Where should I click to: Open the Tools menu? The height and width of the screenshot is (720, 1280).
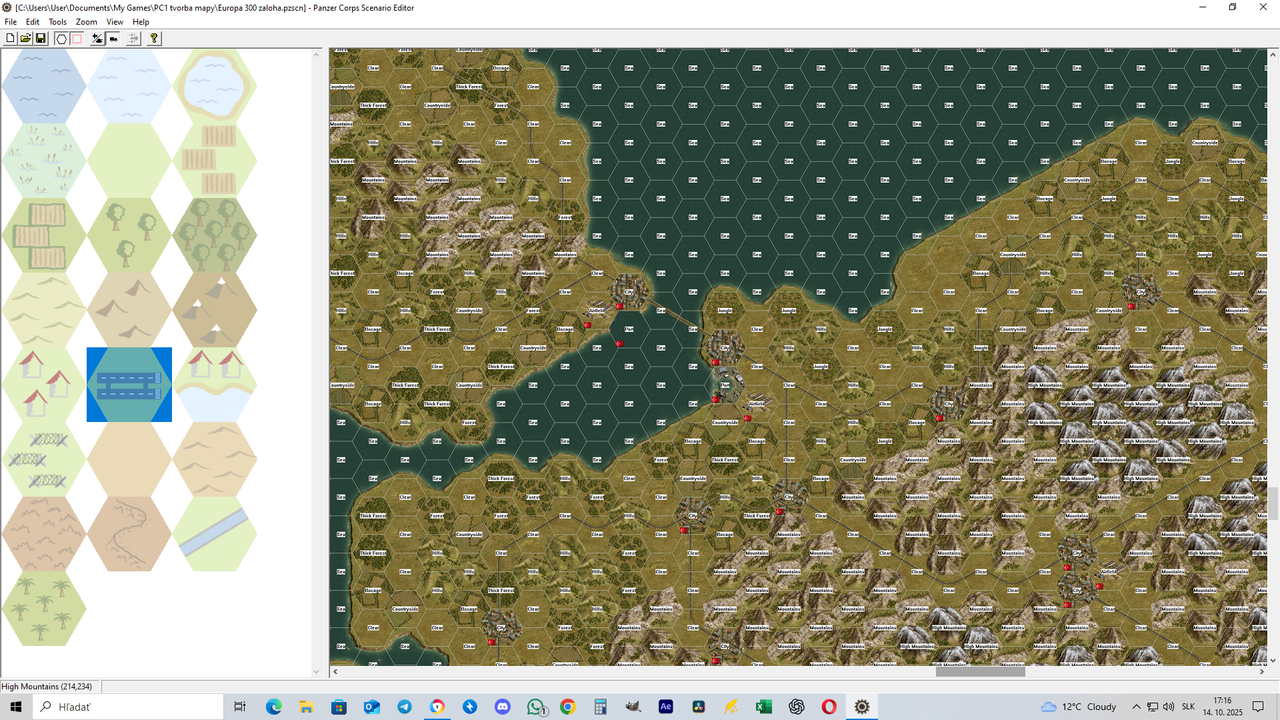(x=58, y=22)
